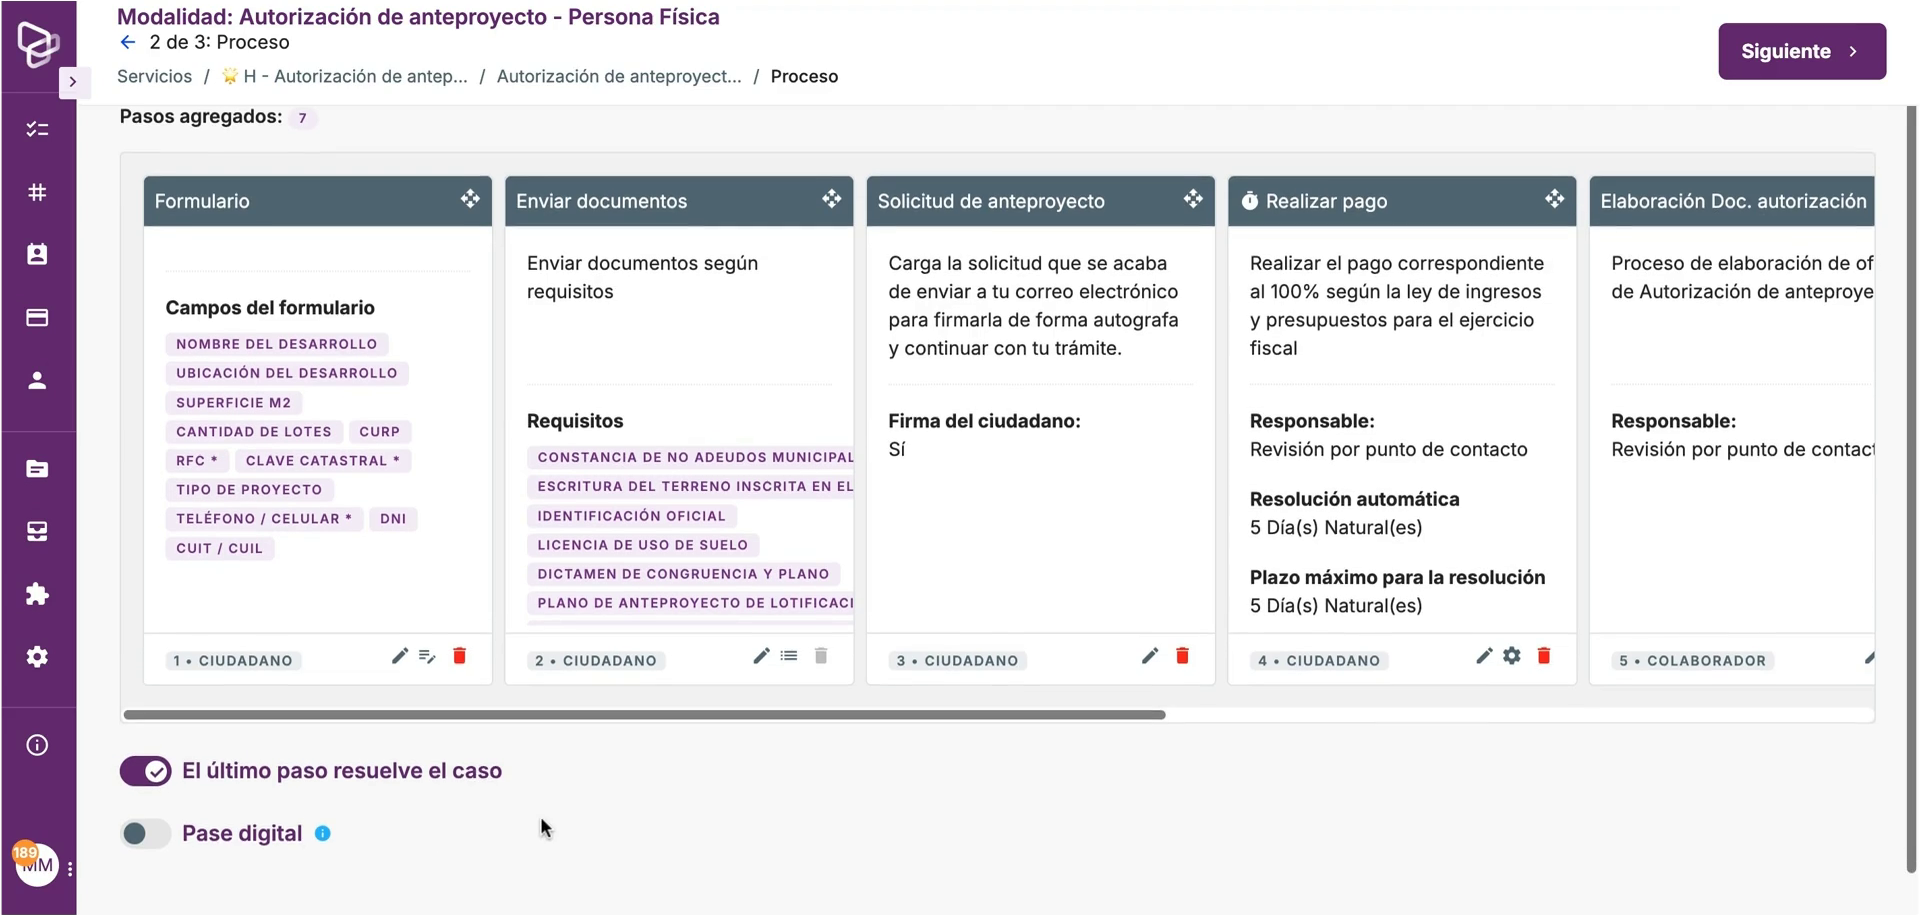The width and height of the screenshot is (1920, 915).
Task: Click the CLAVE CATASTRAL * field chip
Action: [322, 461]
